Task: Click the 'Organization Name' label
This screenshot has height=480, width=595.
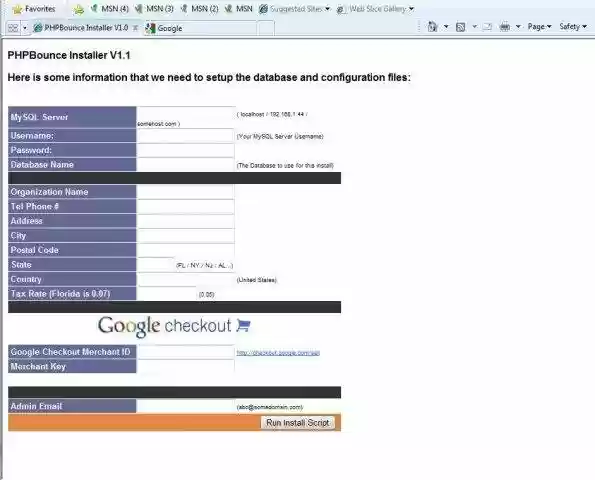Action: coord(49,192)
